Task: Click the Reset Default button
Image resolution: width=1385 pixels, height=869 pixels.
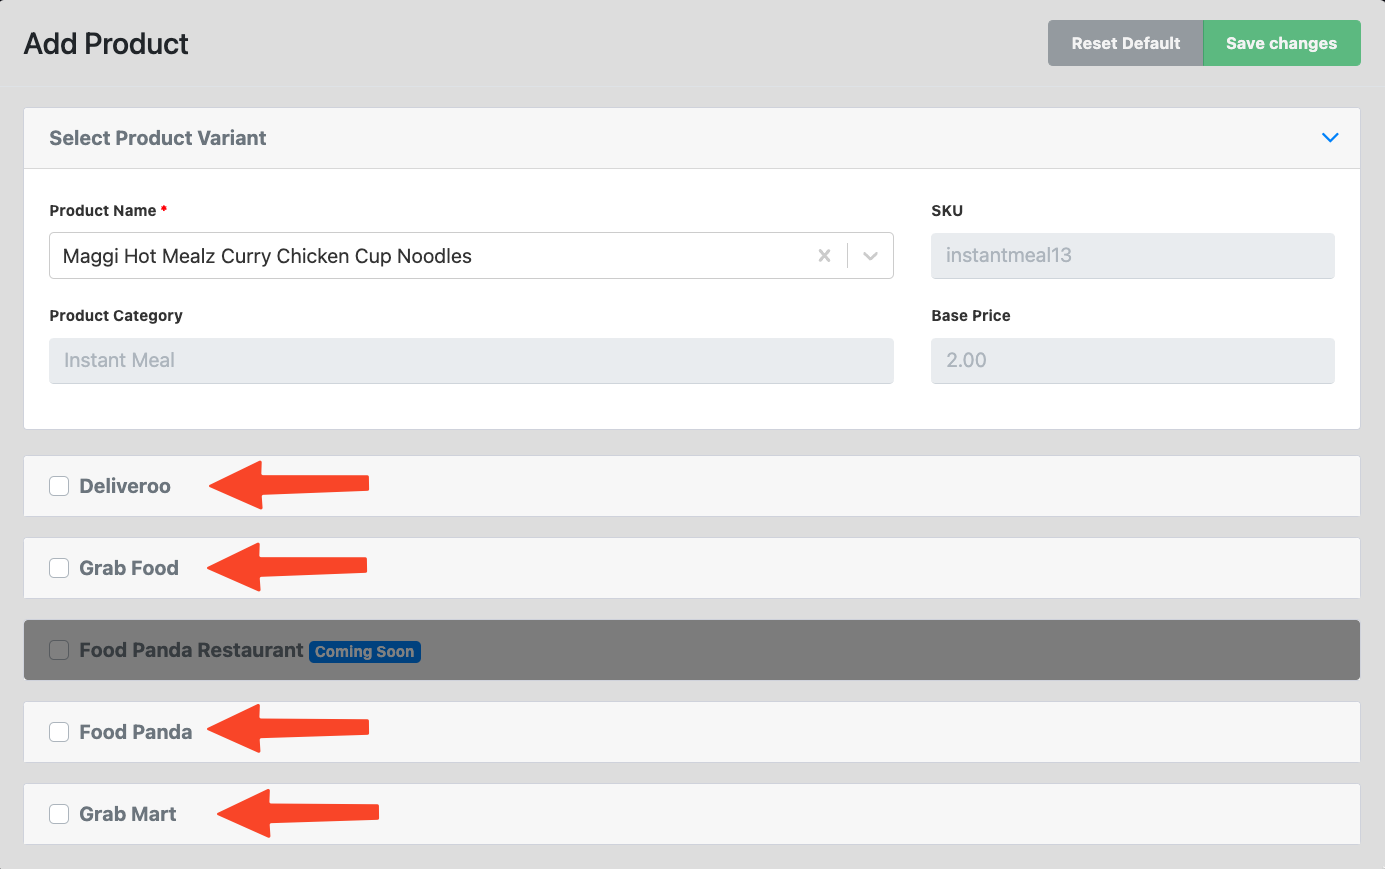Action: (1126, 43)
